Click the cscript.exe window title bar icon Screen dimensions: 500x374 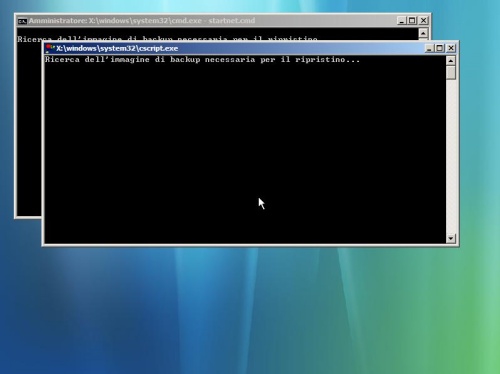(50, 48)
